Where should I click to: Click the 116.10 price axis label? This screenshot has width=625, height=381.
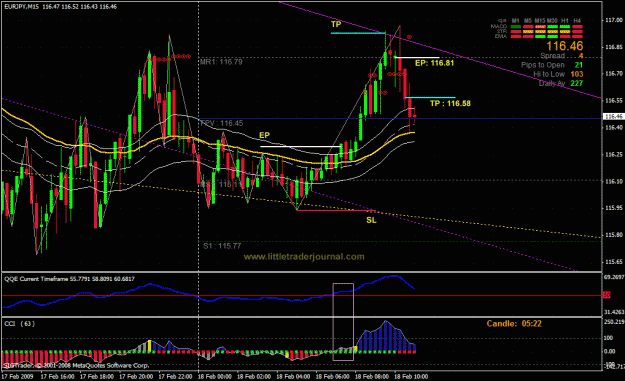tap(614, 181)
